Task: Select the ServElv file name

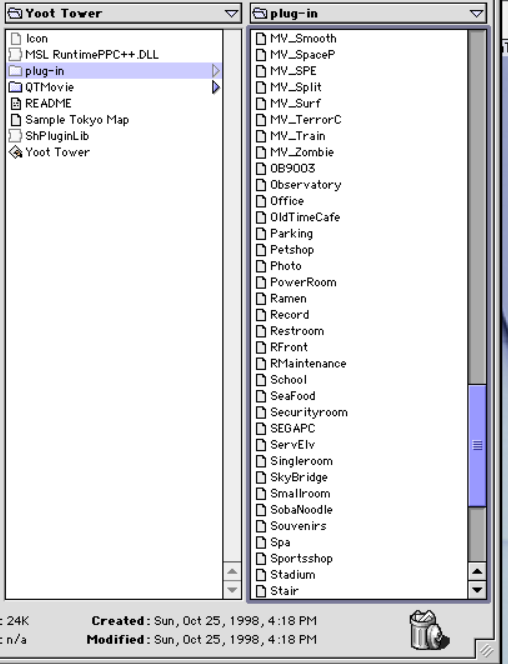Action: (293, 445)
